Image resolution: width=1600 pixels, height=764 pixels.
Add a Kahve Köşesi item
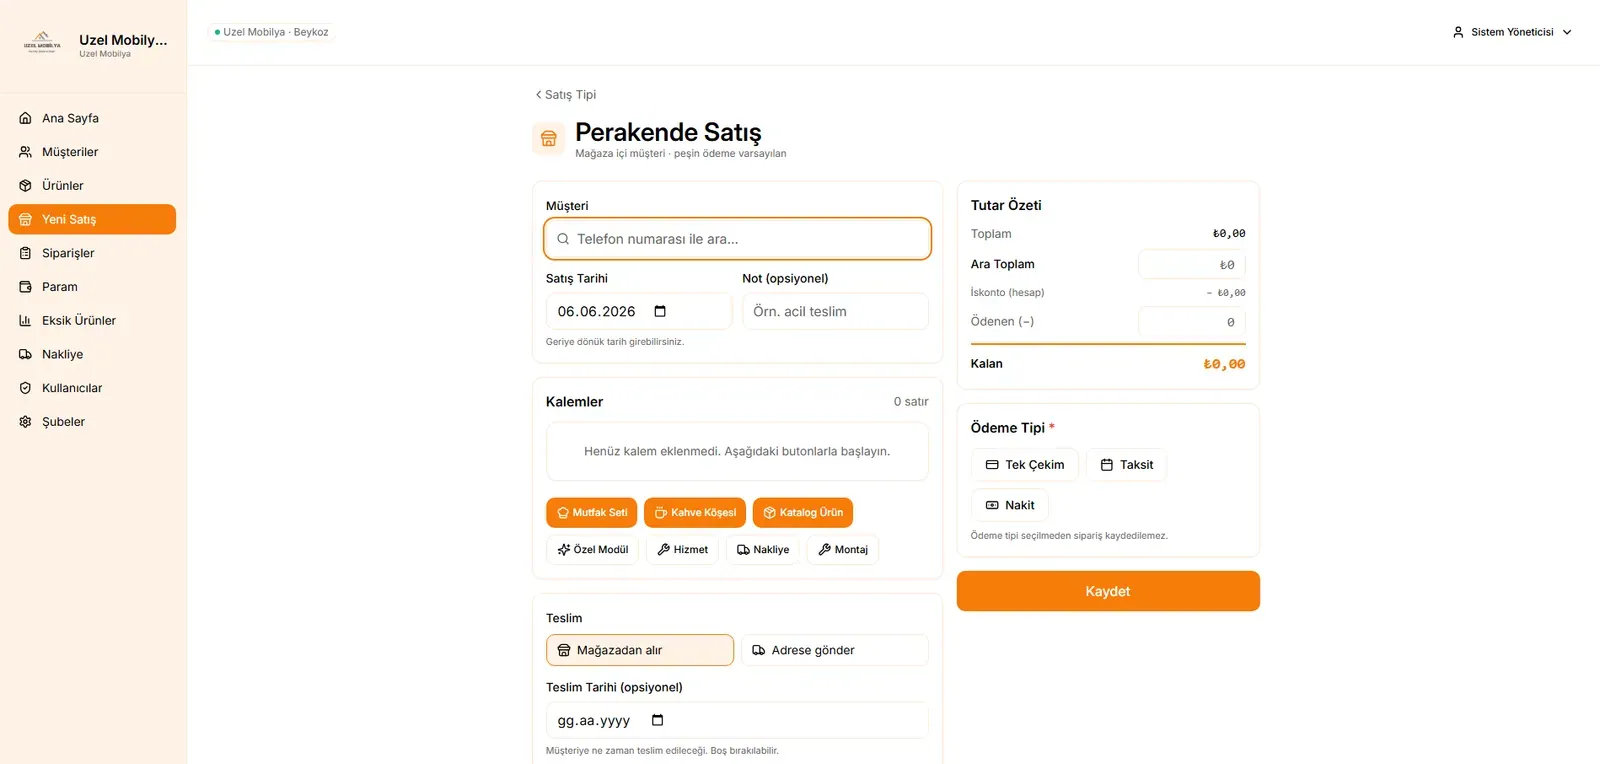pos(695,512)
